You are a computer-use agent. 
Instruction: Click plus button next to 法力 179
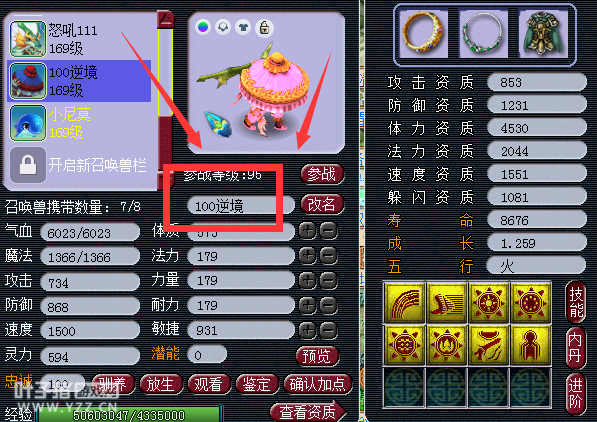[x=308, y=256]
